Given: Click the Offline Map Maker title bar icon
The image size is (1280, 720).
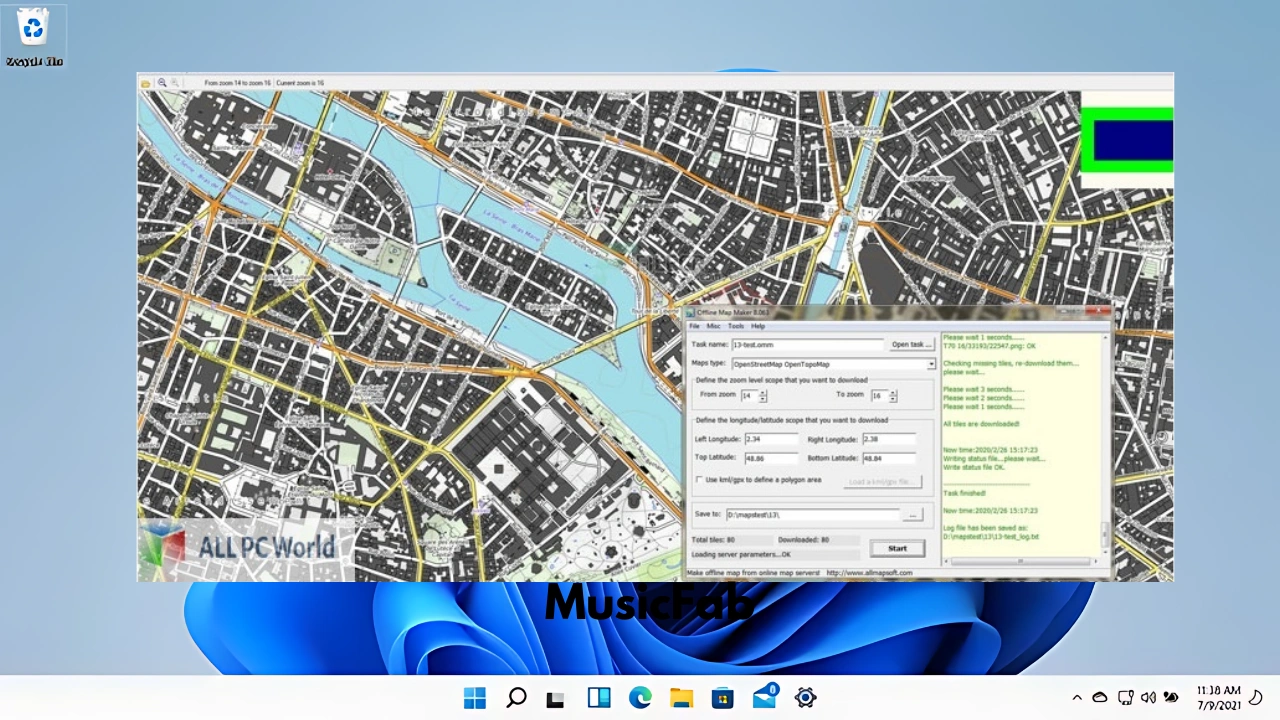Looking at the screenshot, I should [x=690, y=313].
